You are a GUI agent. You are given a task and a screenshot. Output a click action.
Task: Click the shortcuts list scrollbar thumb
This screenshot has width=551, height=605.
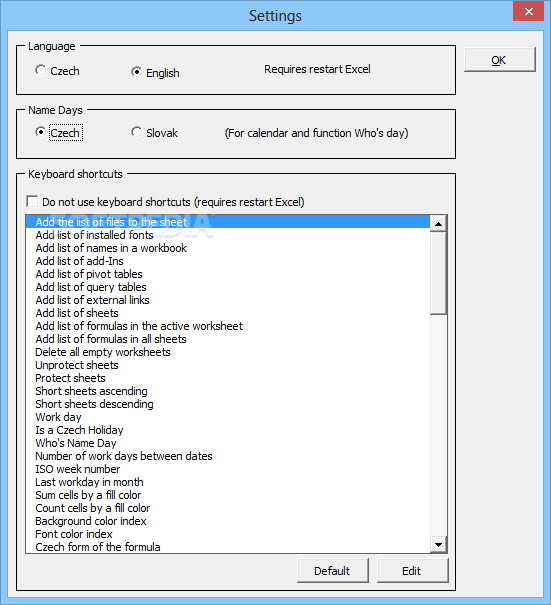coord(438,273)
